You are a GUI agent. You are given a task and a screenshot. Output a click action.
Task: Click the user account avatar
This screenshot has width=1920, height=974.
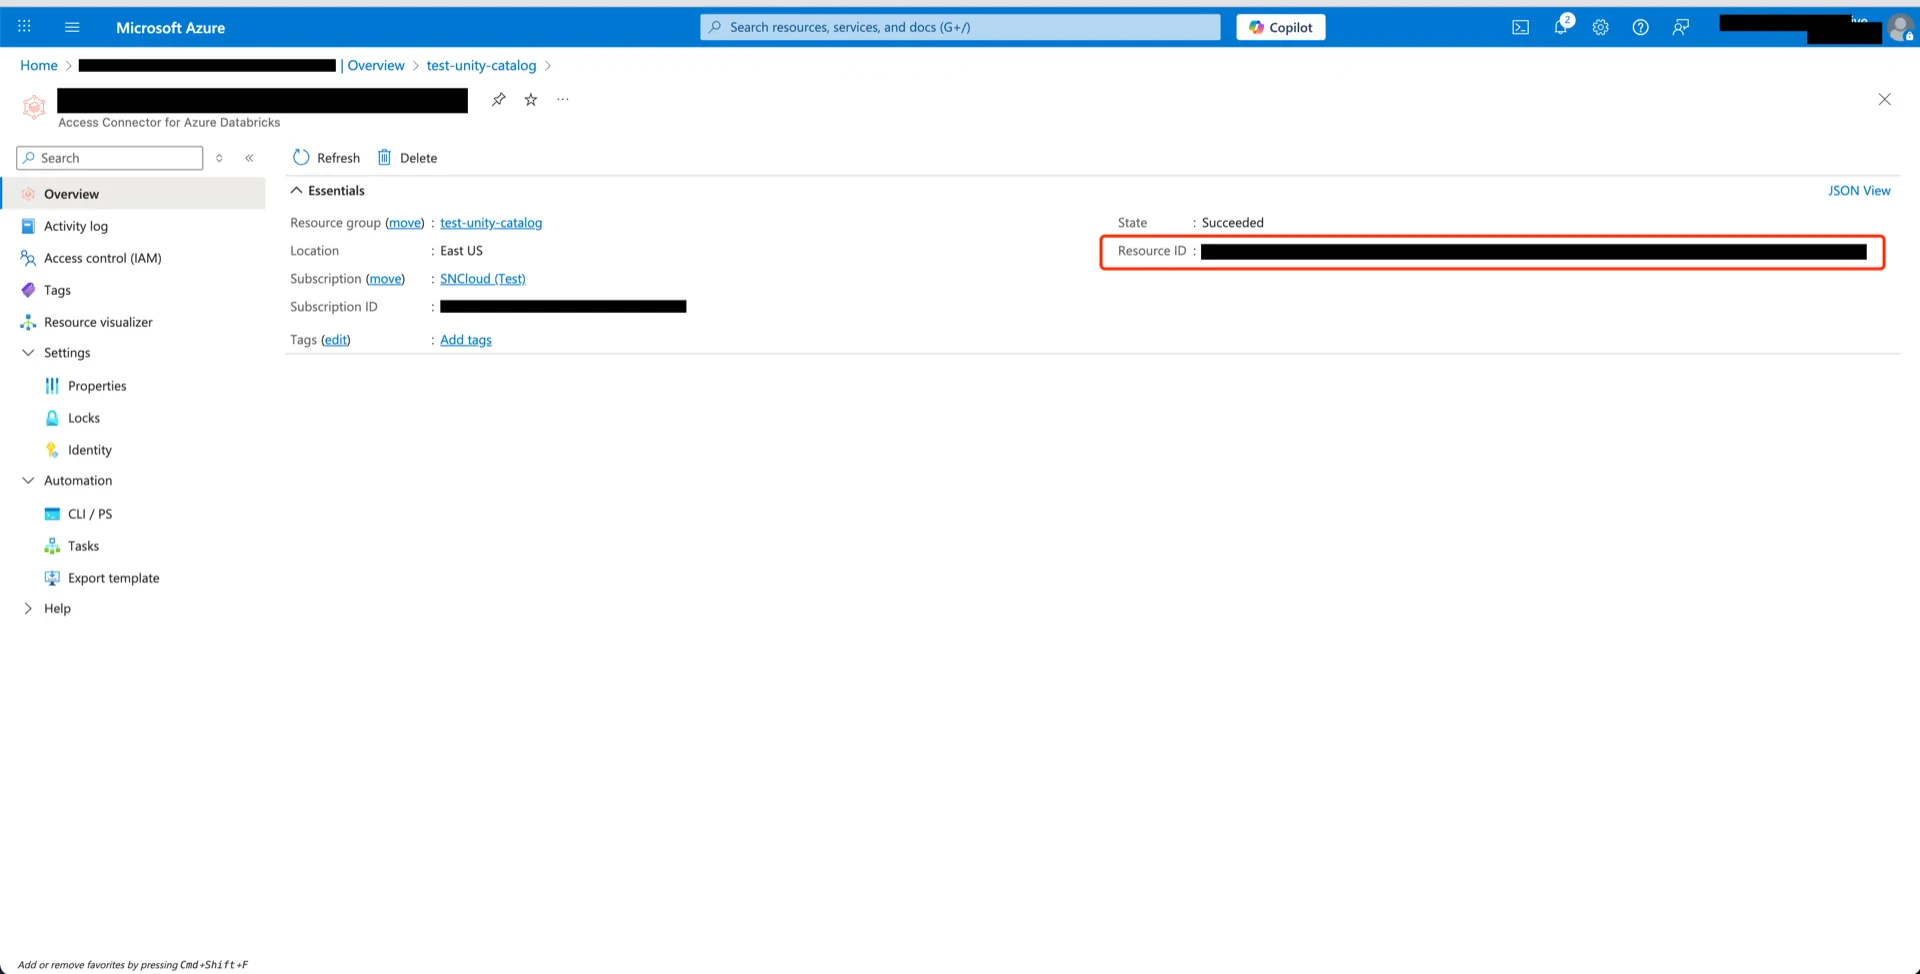[x=1899, y=28]
